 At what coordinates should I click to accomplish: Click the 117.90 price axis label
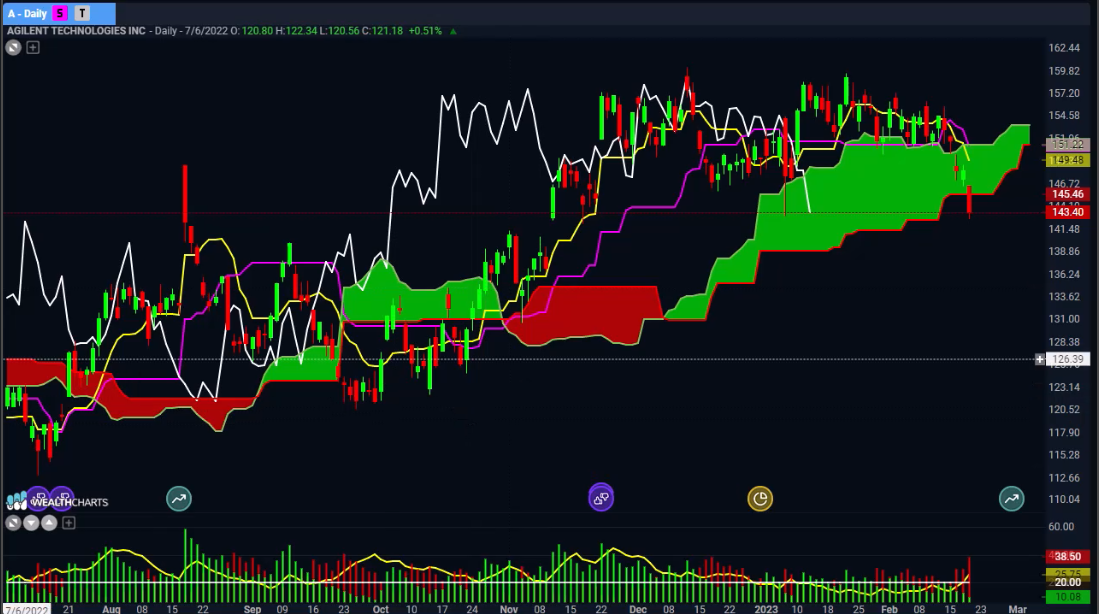1064,432
